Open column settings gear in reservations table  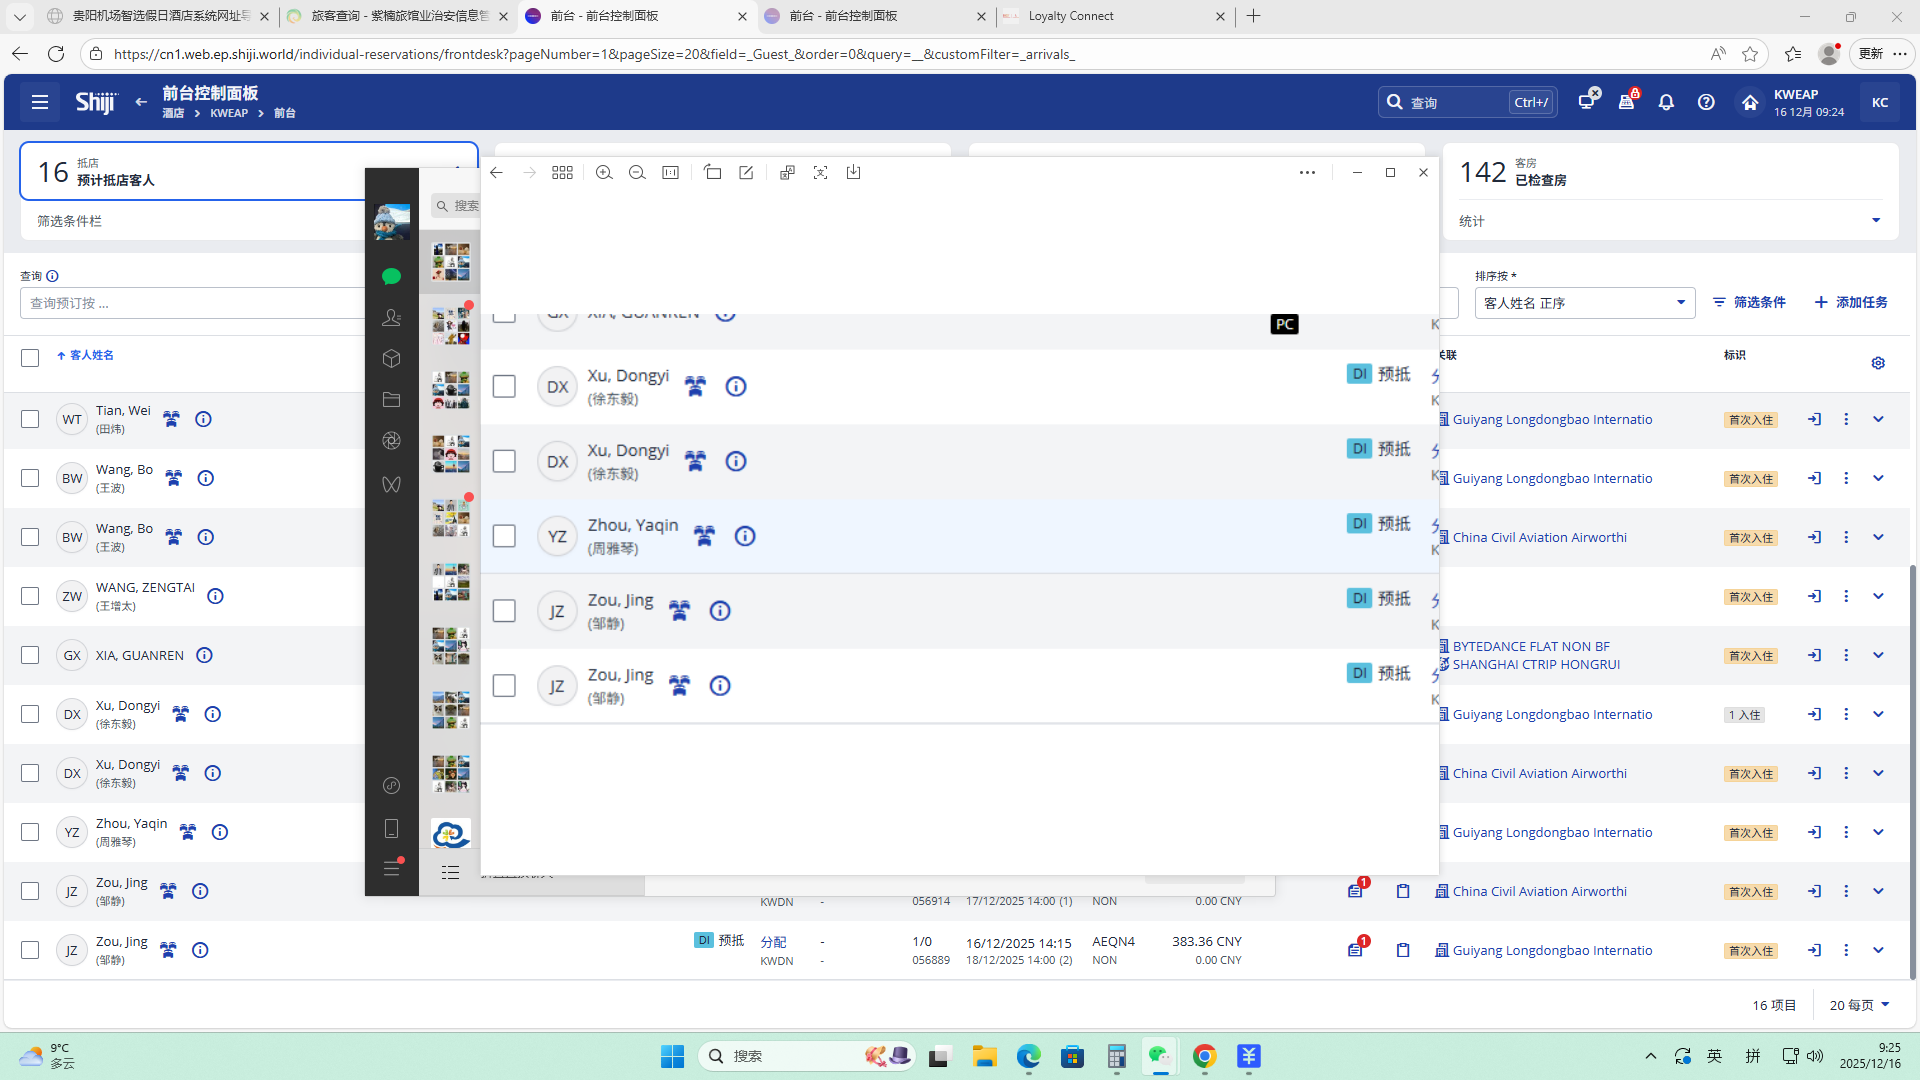click(x=1878, y=363)
